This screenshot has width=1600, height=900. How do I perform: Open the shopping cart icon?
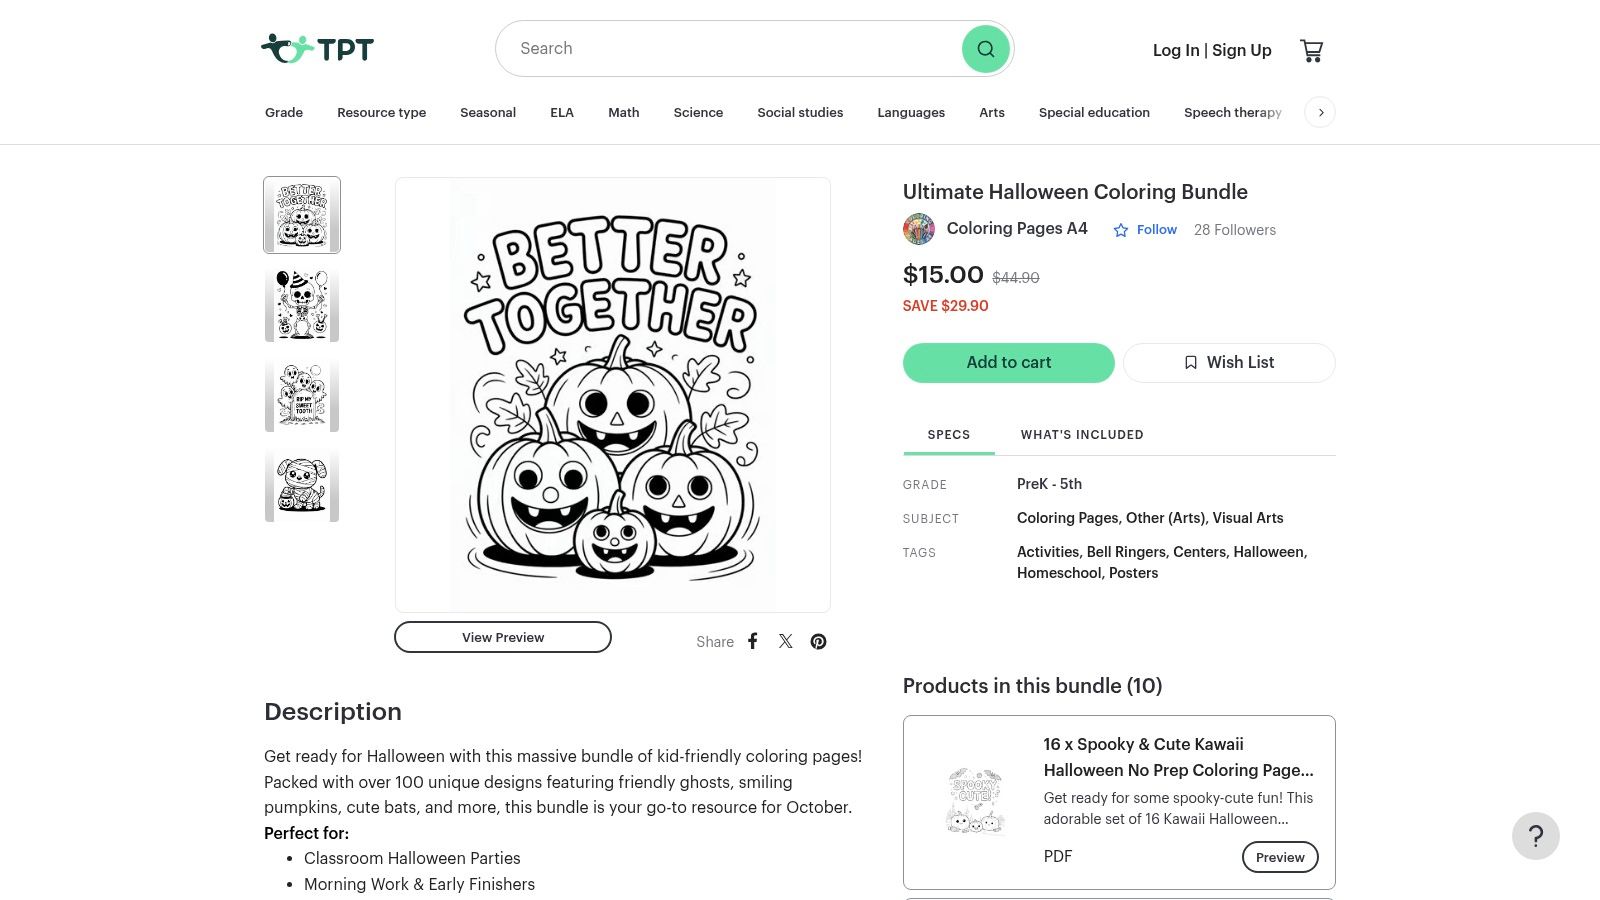(x=1311, y=50)
